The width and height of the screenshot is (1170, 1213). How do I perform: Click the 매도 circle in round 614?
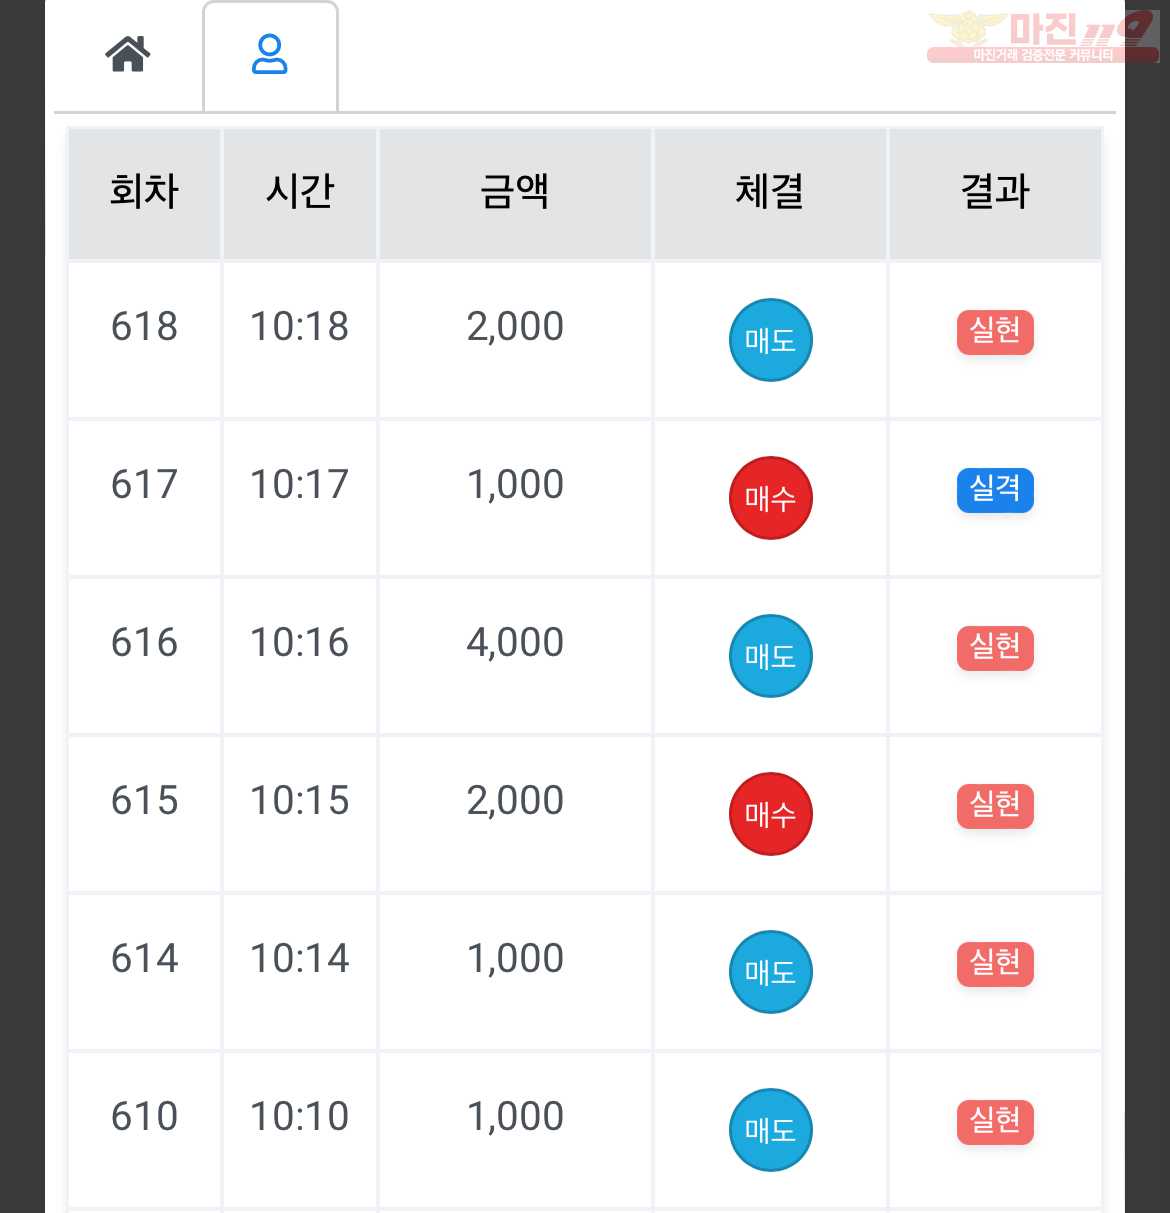click(770, 972)
